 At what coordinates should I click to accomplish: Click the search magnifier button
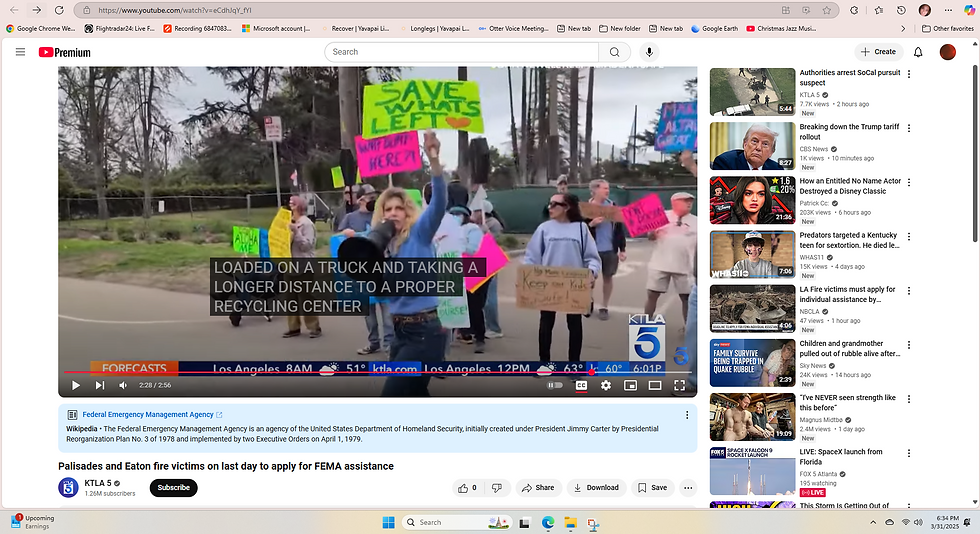(614, 52)
